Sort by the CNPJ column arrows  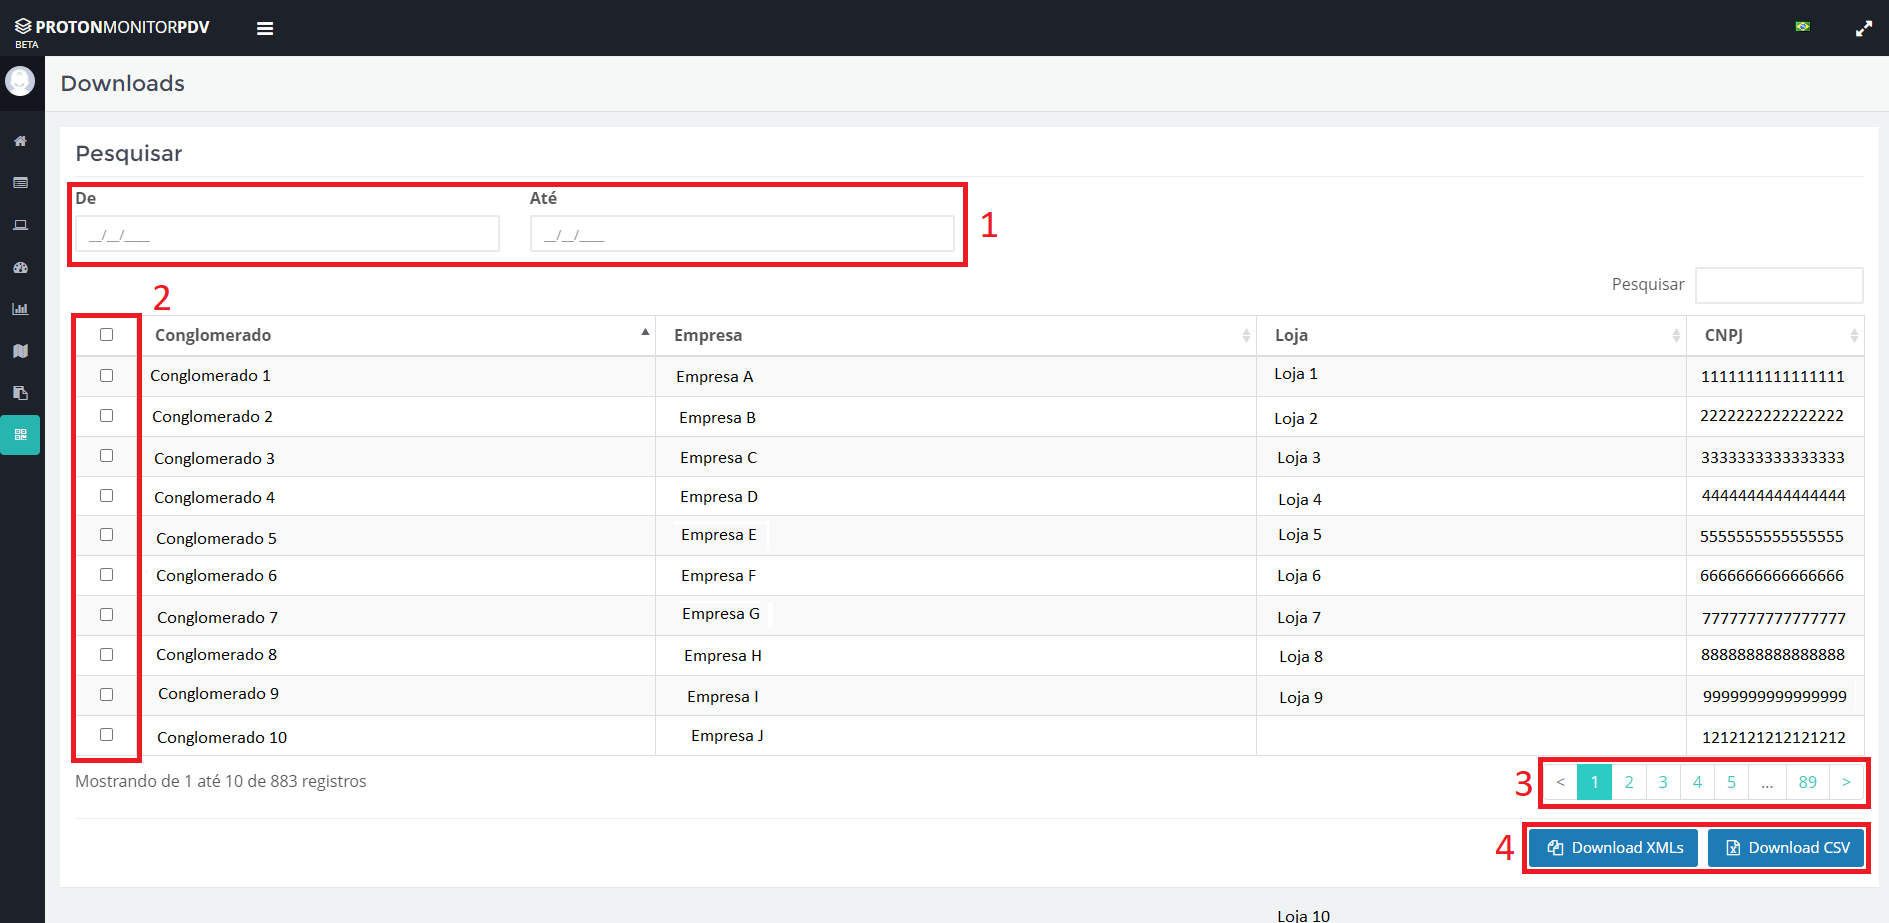point(1854,335)
